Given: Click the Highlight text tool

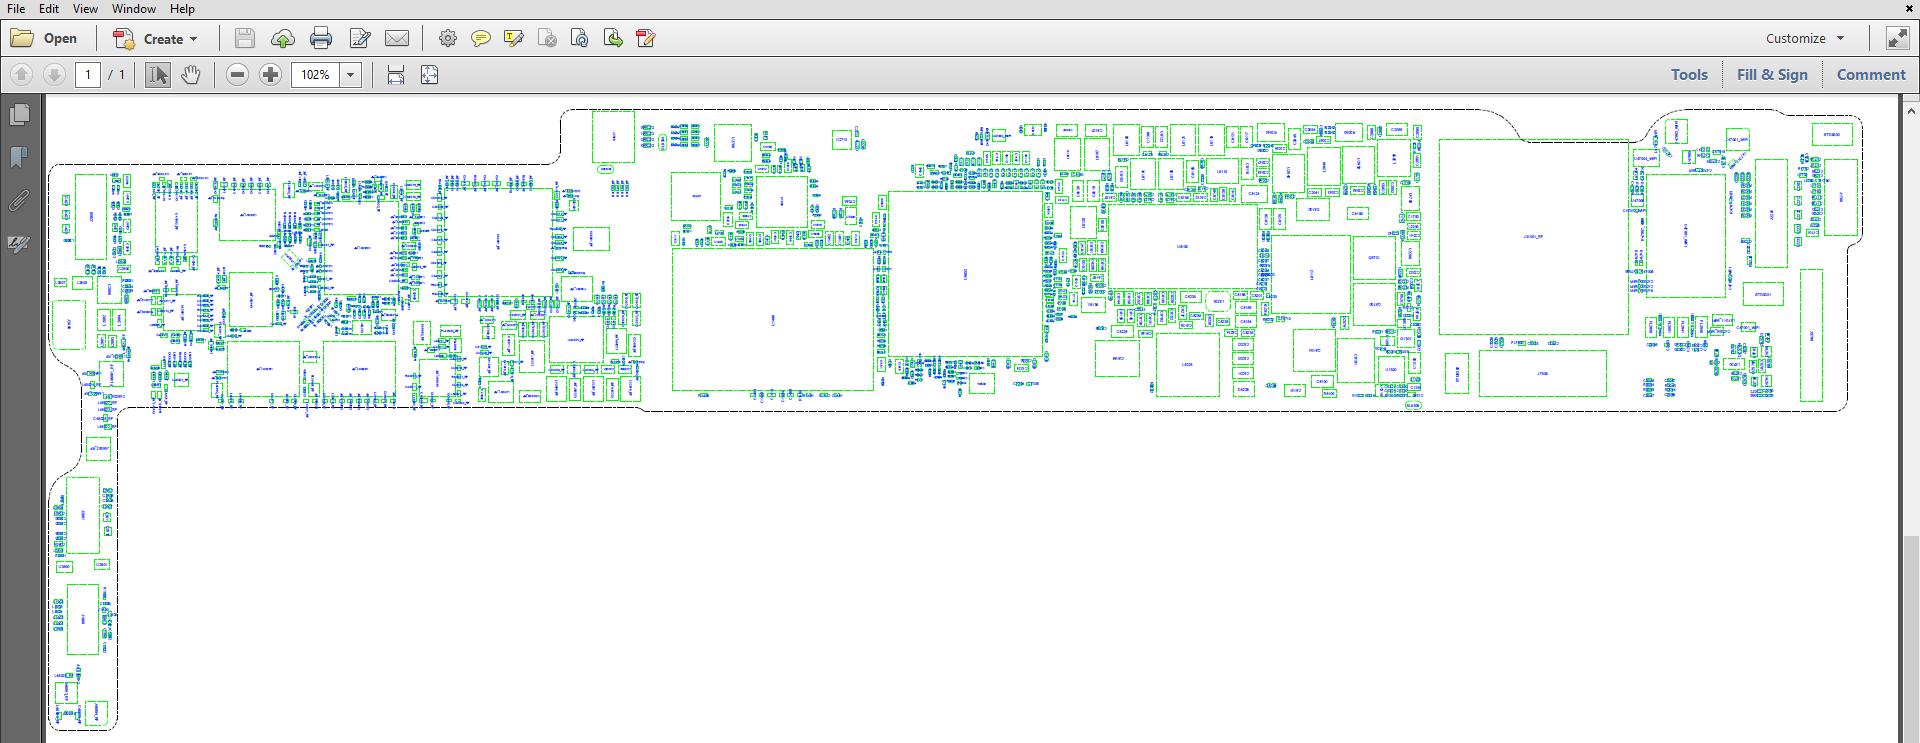Looking at the screenshot, I should 514,39.
